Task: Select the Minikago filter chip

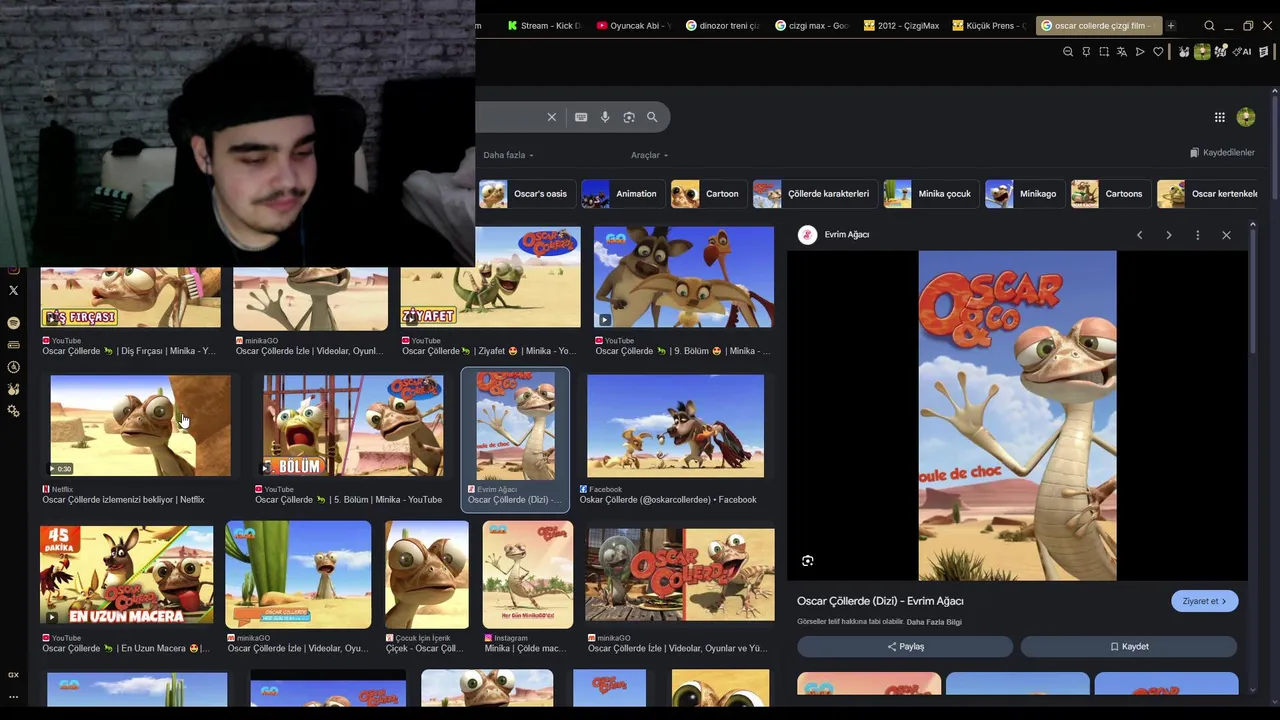Action: click(1024, 194)
